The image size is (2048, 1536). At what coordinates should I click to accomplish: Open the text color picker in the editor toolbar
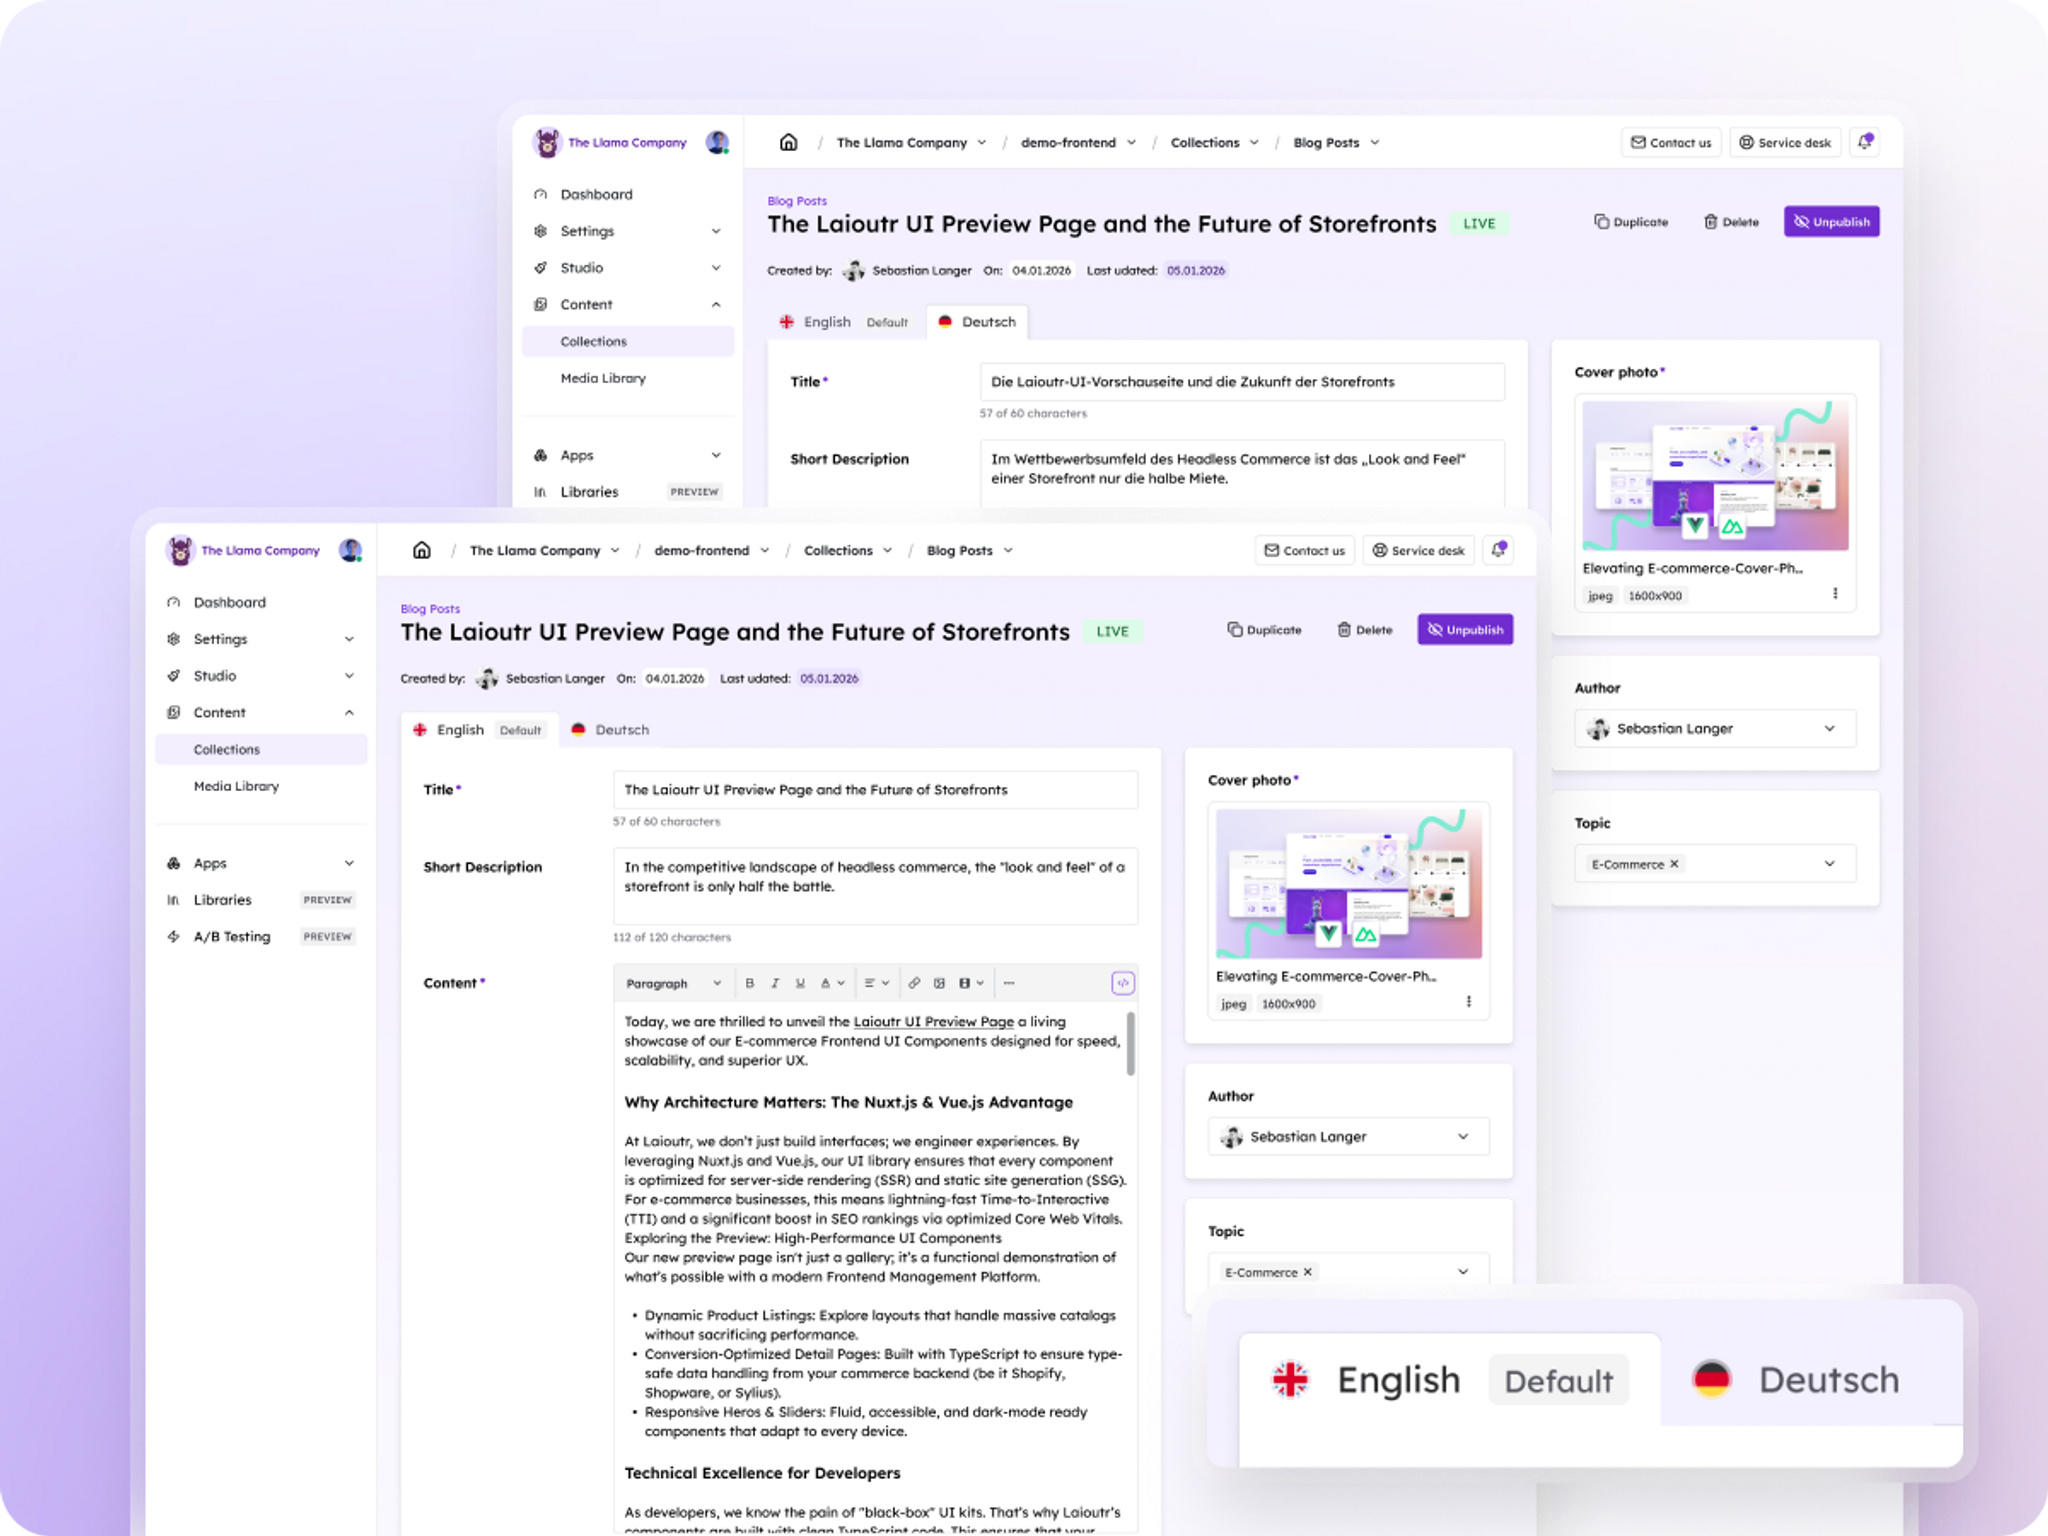click(832, 983)
